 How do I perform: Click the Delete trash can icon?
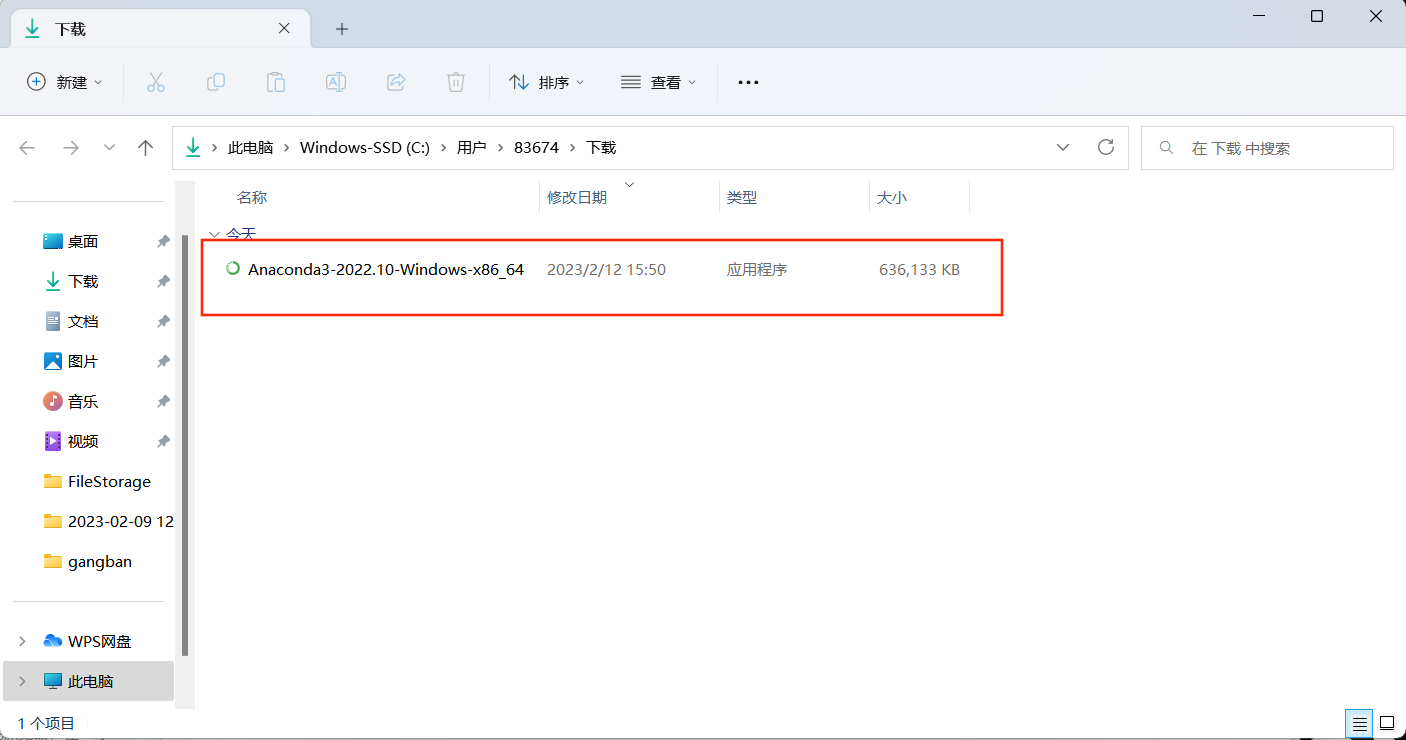(455, 82)
